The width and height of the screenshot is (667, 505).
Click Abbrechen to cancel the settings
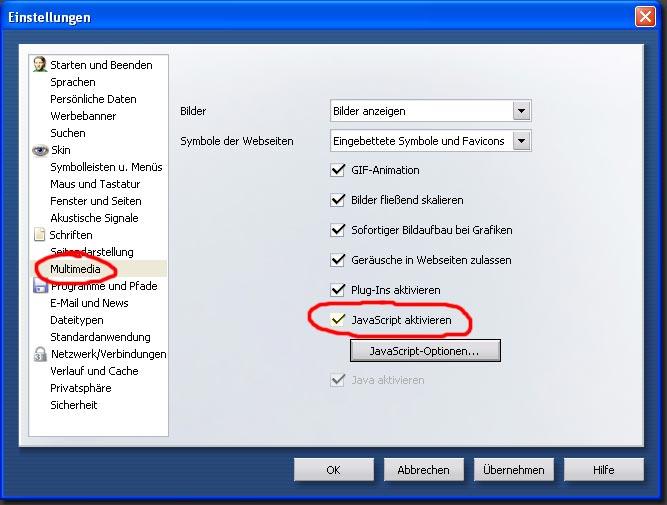(423, 469)
